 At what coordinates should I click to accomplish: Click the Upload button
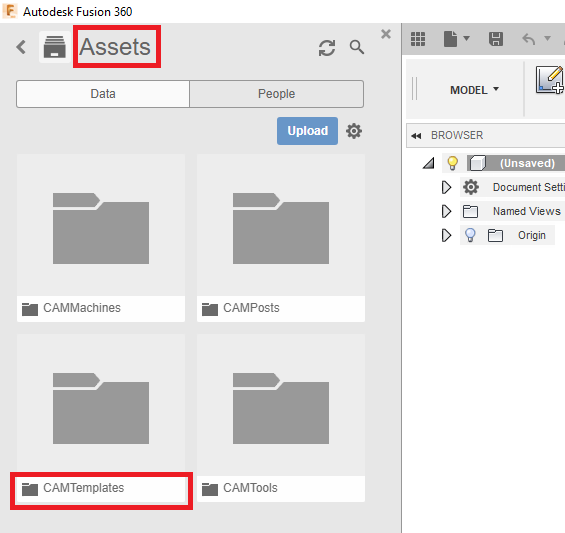tap(307, 131)
